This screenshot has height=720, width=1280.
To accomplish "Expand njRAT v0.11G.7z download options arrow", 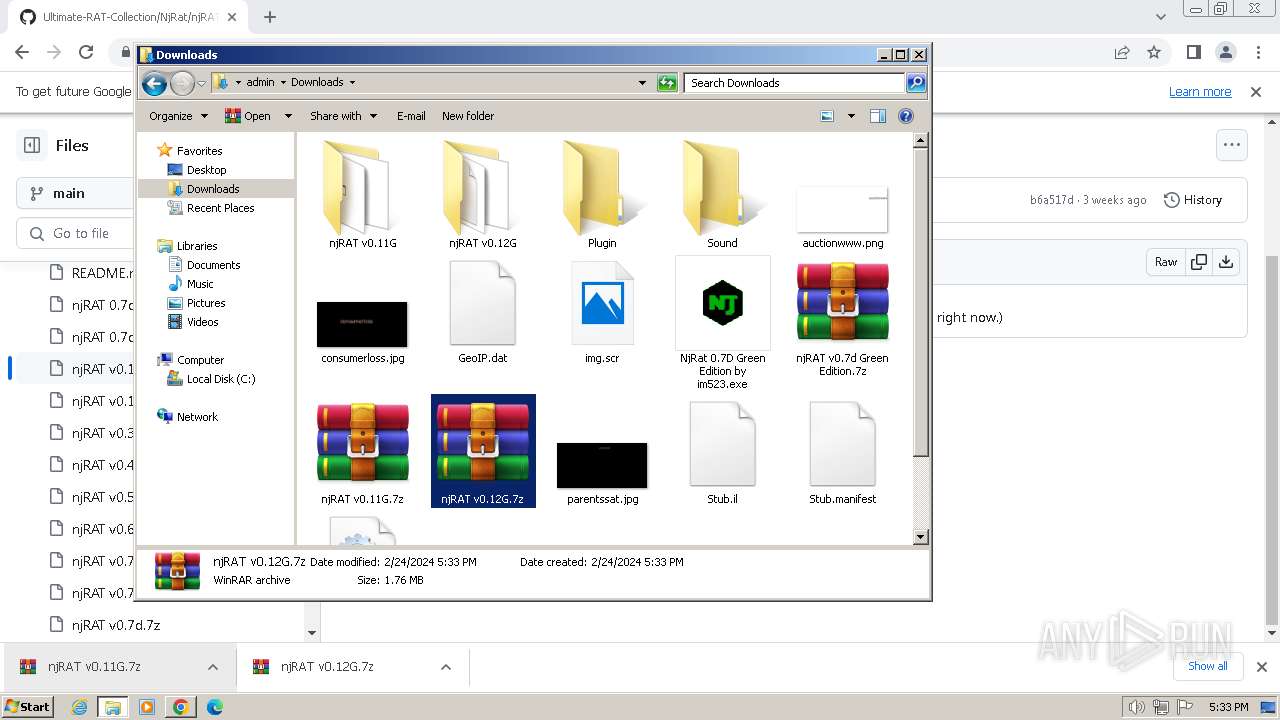I will coord(212,667).
